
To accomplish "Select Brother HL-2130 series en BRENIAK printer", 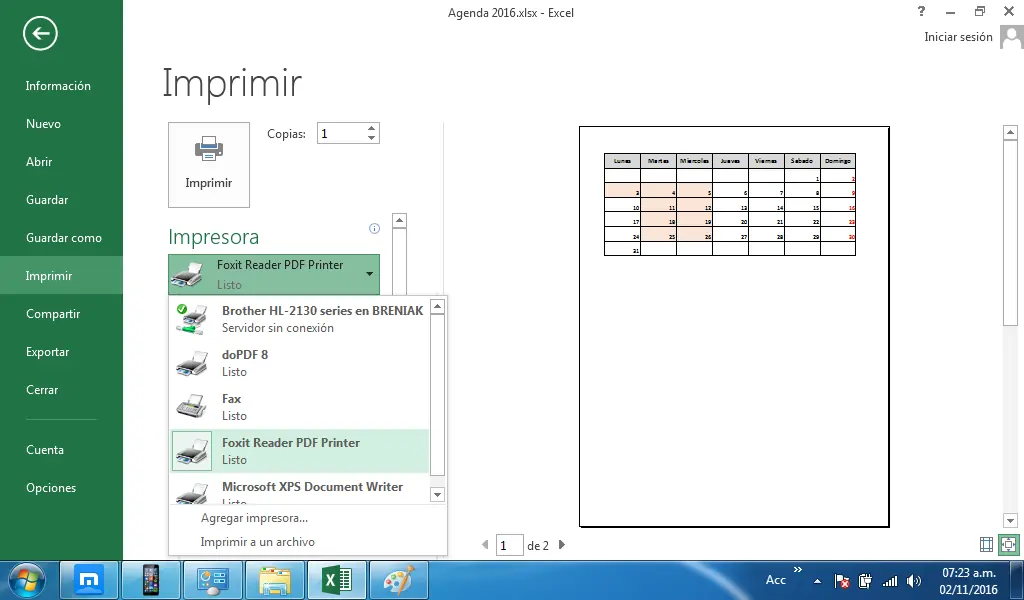I will (x=300, y=319).
